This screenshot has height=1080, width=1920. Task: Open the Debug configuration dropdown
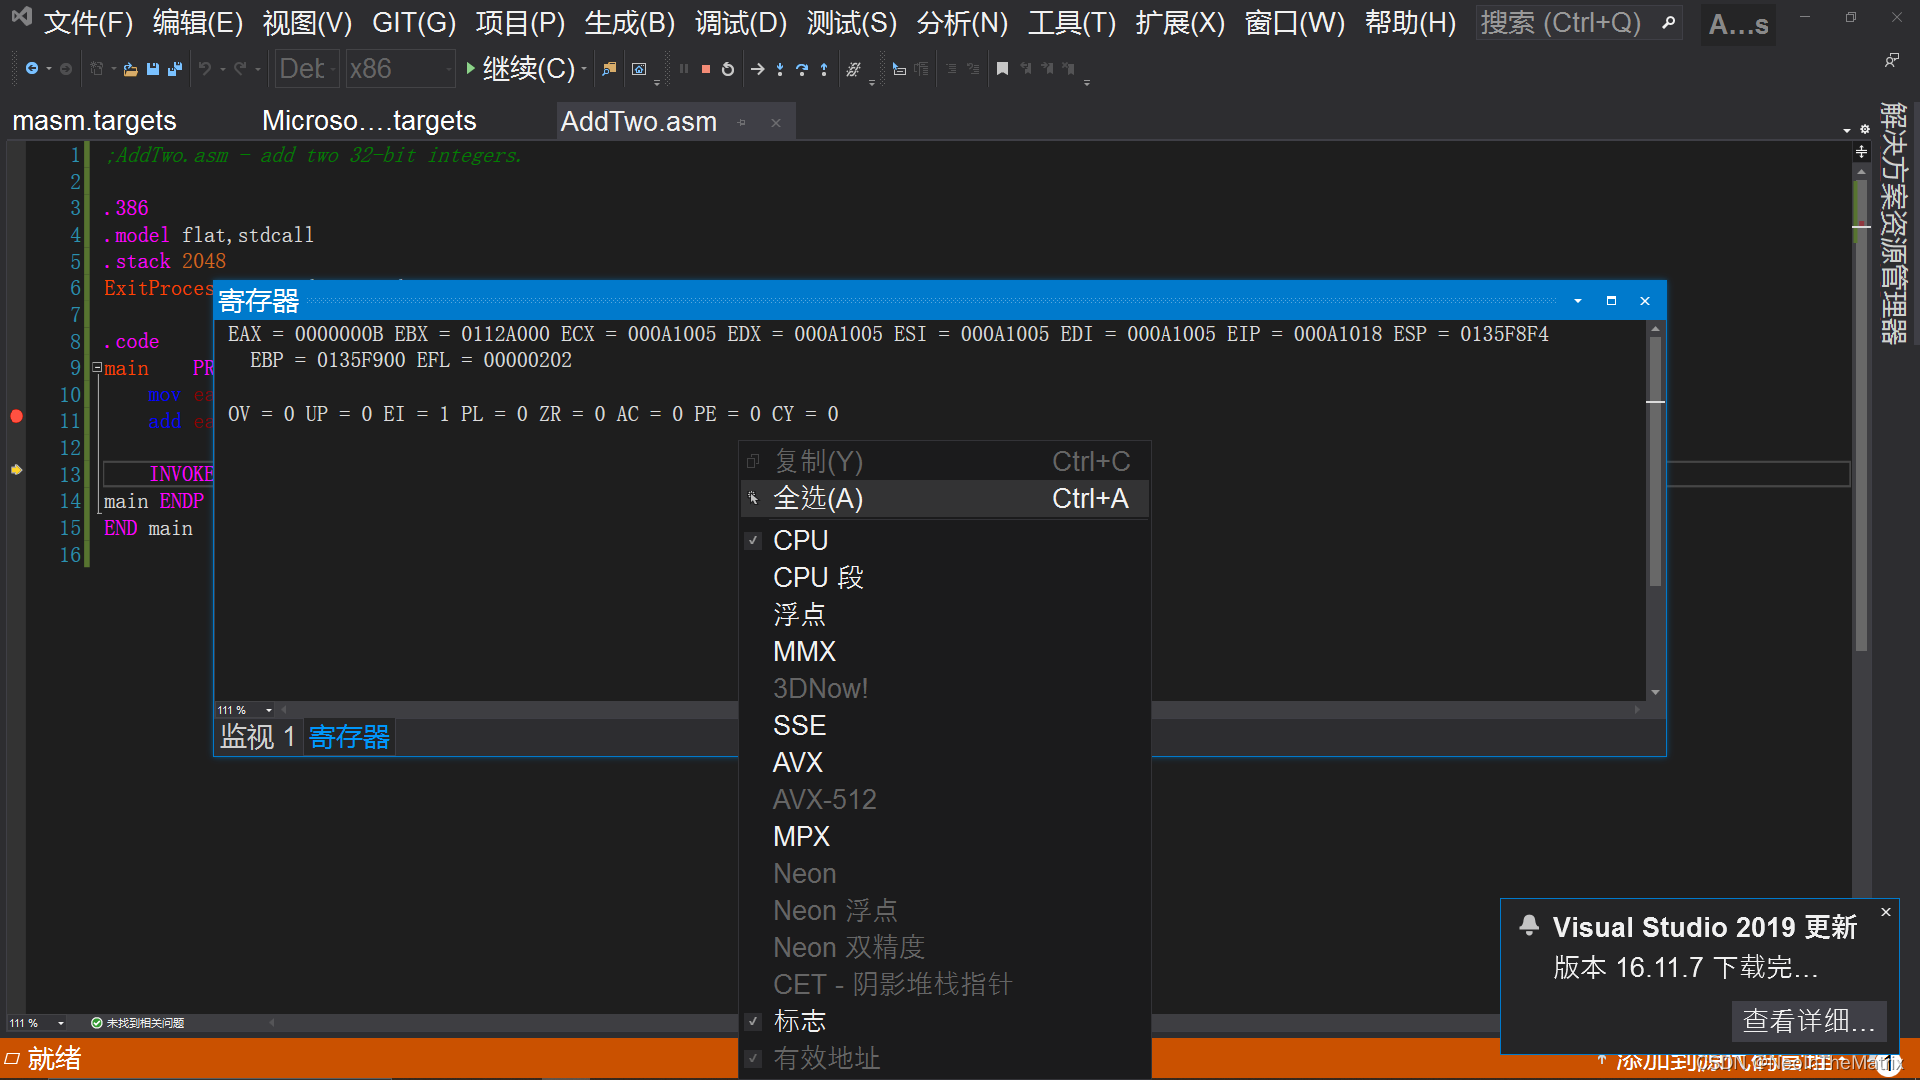click(307, 69)
